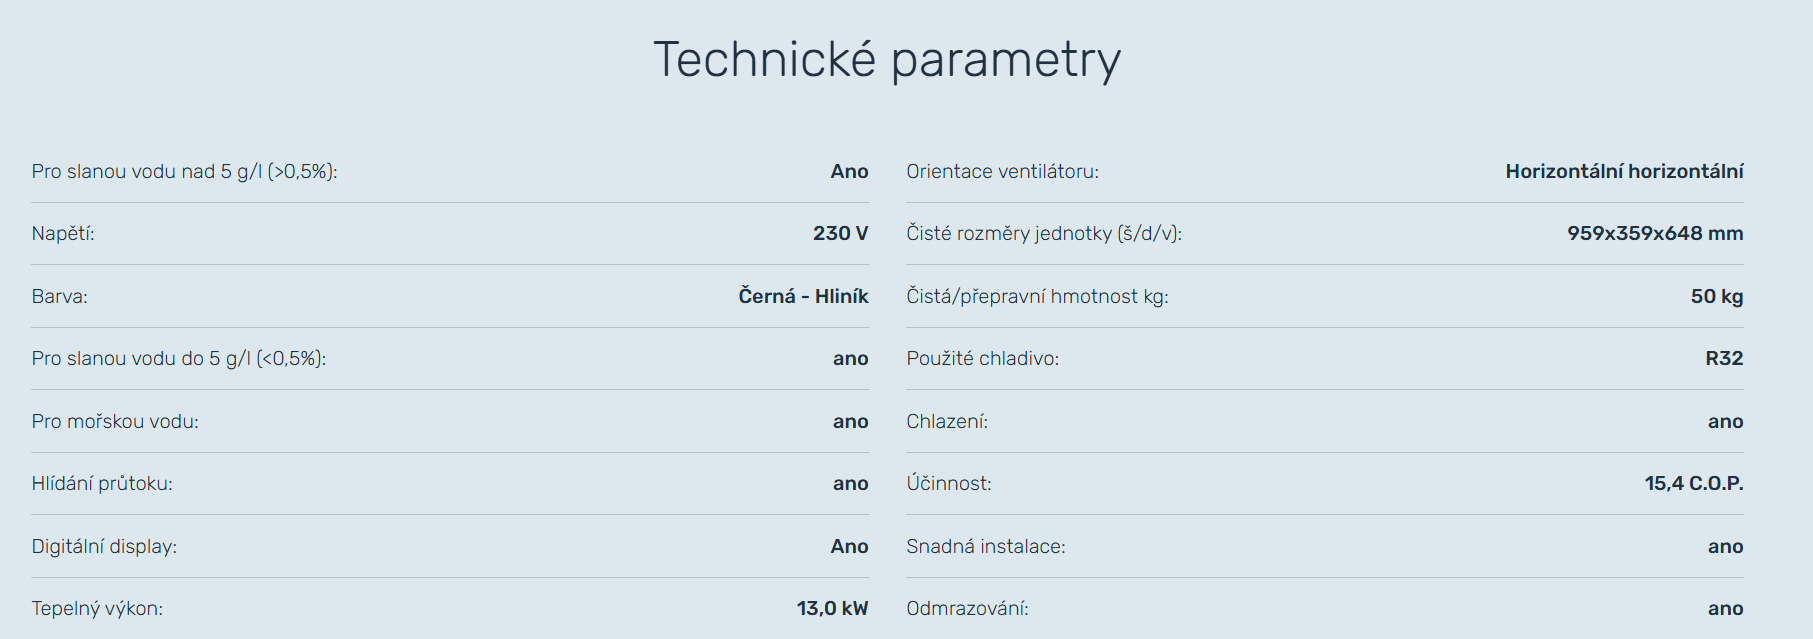Select the "13,0 kW" heat output value

[832, 609]
